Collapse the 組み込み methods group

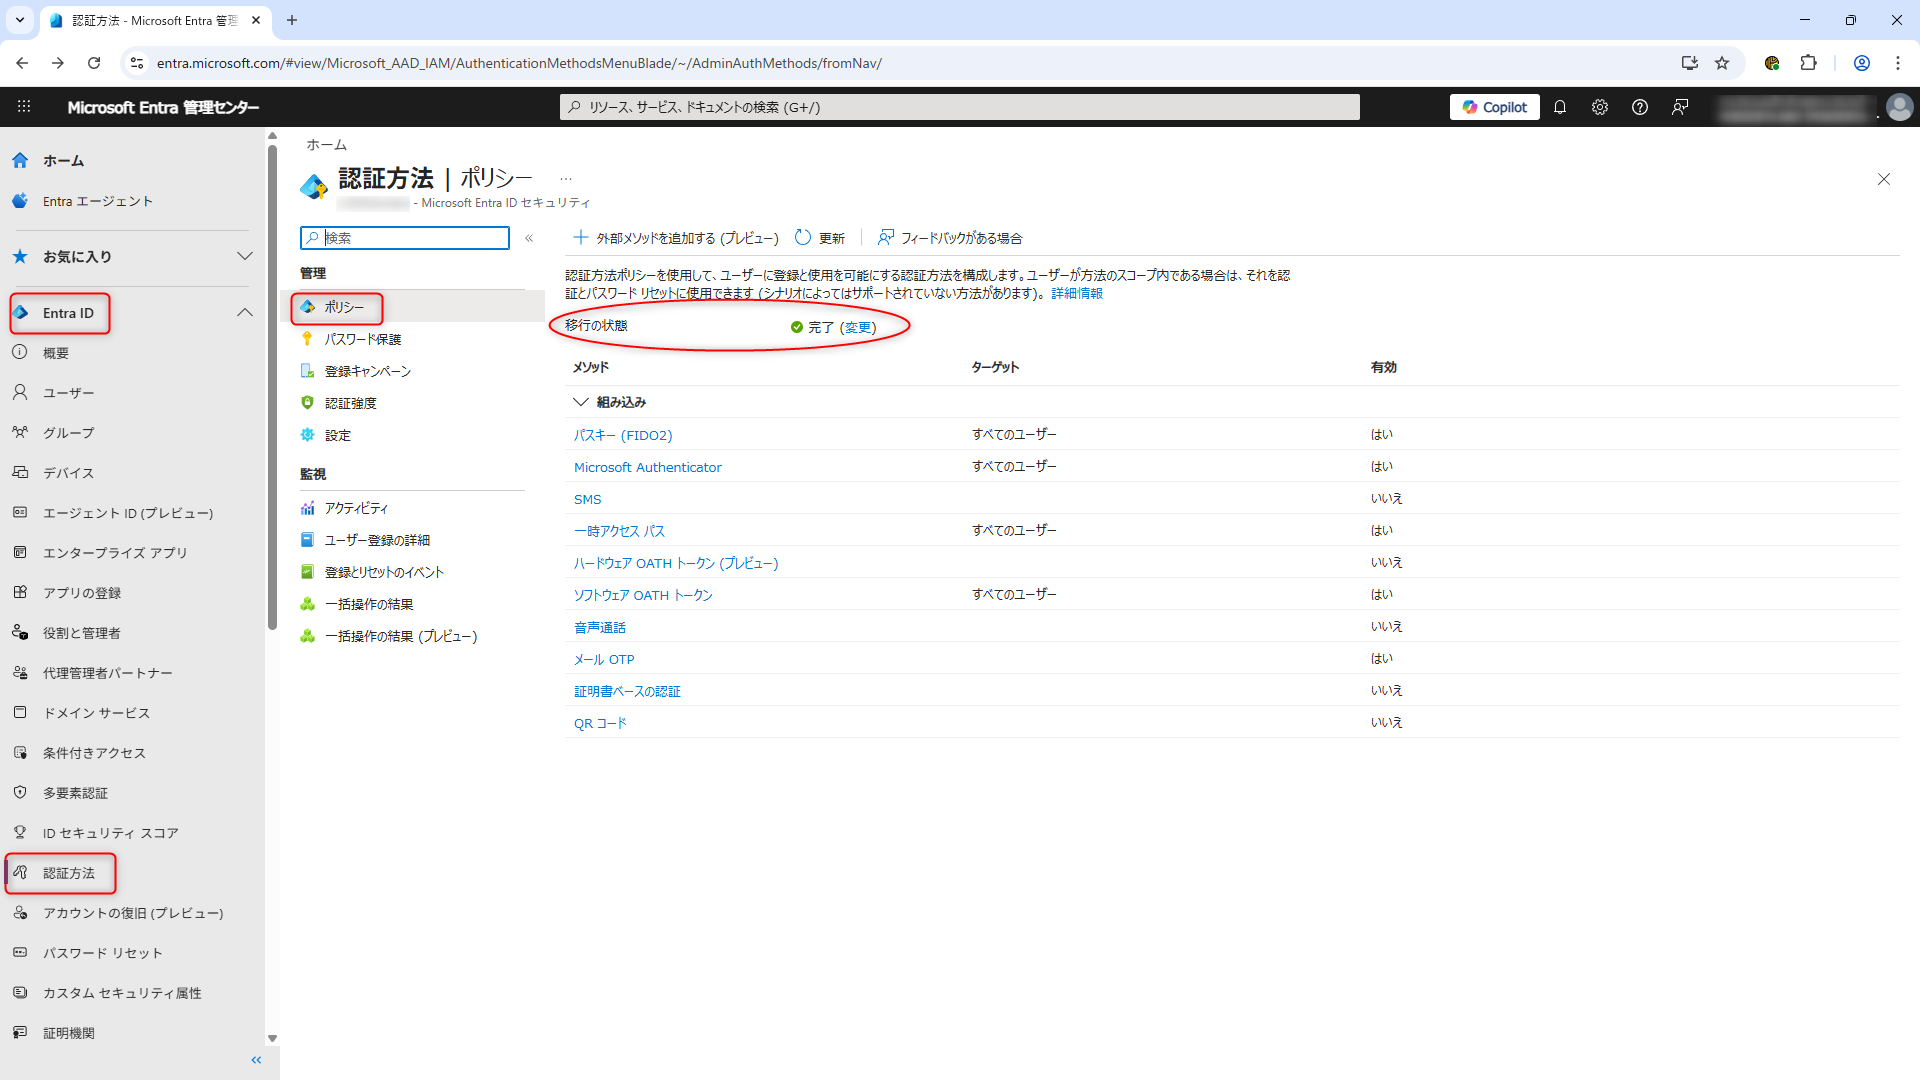coord(581,402)
